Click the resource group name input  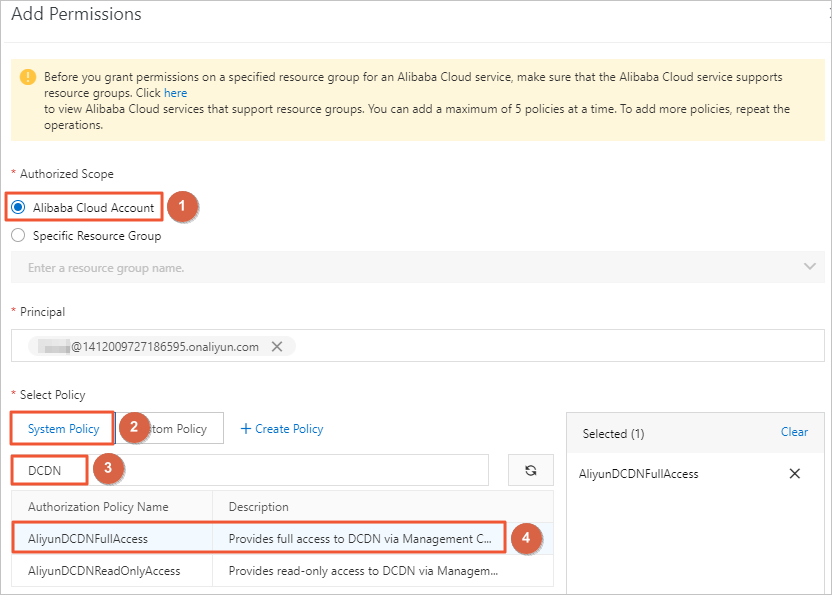(x=400, y=267)
